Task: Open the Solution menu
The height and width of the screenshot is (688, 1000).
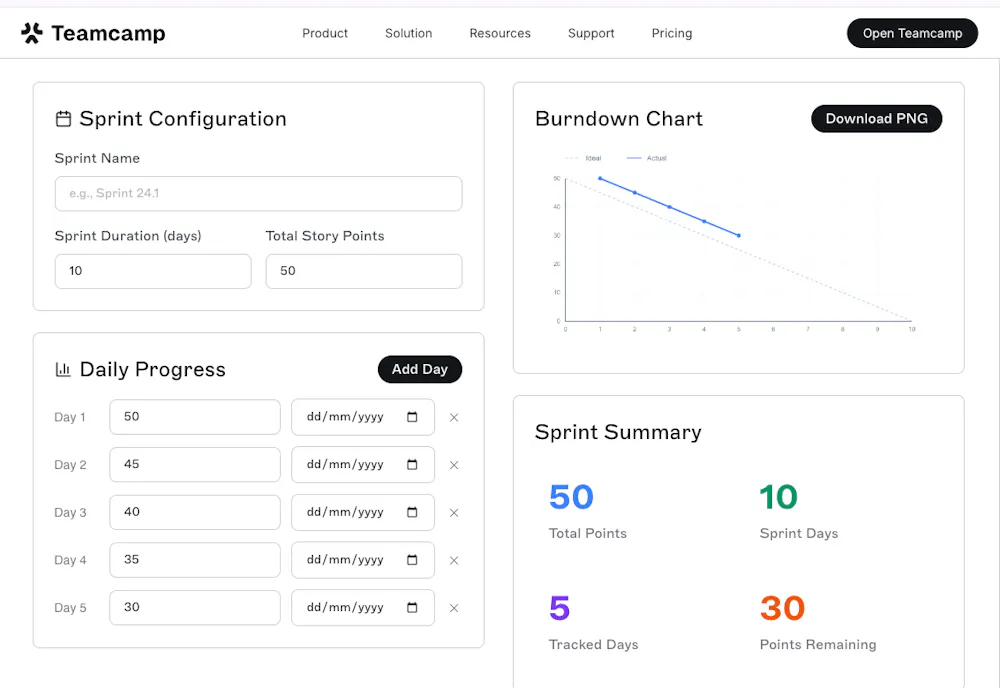Action: click(408, 33)
